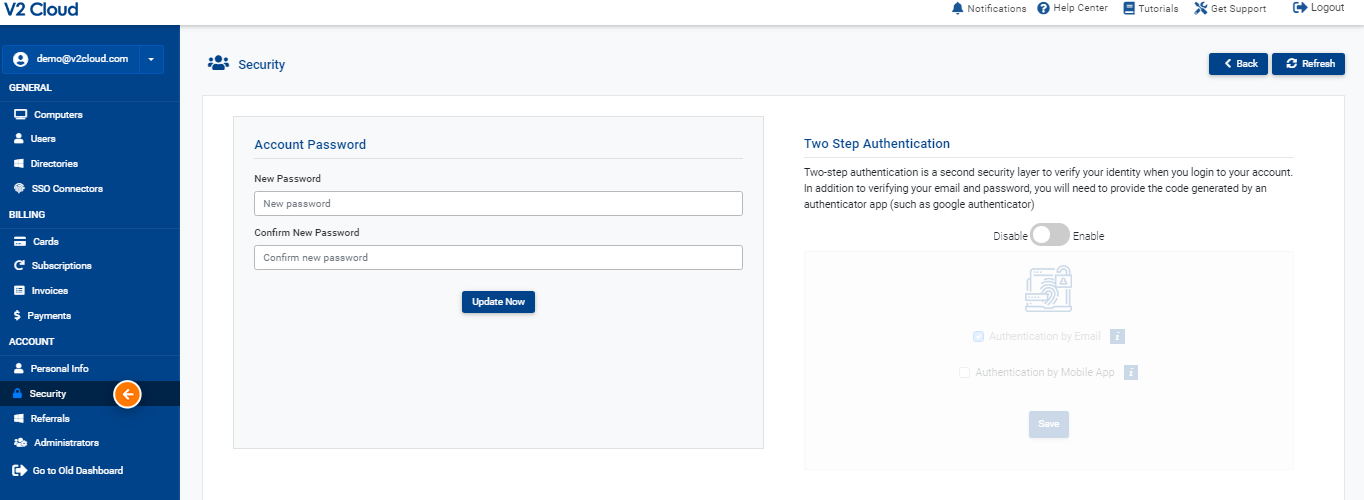Viewport: 1364px width, 500px height.
Task: Check the Authentication by Mobile App checkbox
Action: pyautogui.click(x=964, y=373)
